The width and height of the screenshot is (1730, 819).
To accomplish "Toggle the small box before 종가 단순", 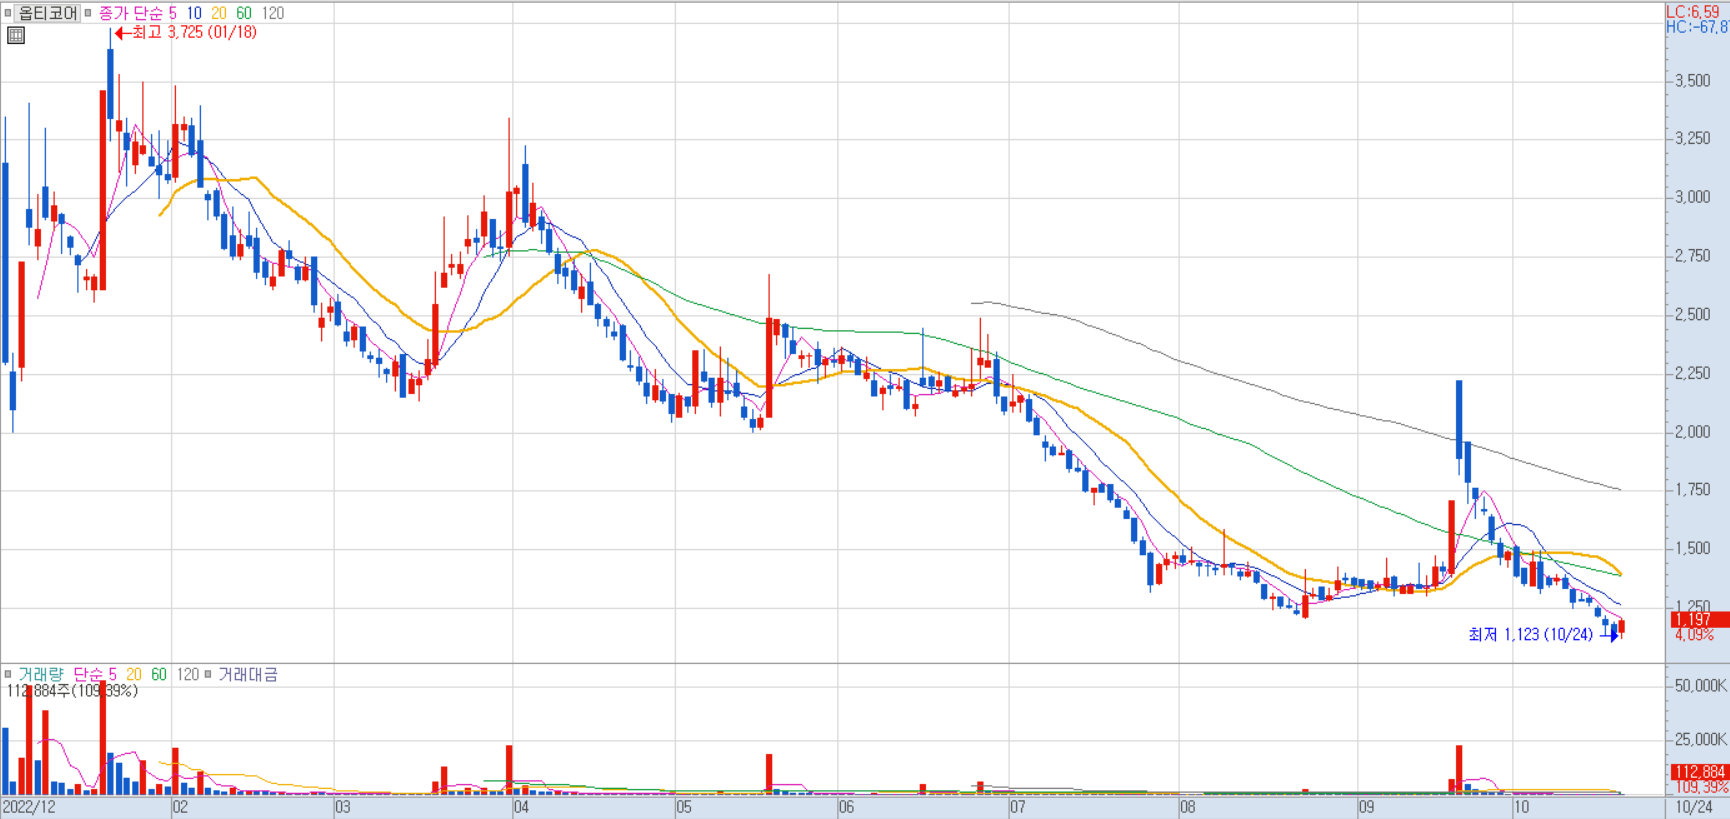I will click(x=88, y=13).
